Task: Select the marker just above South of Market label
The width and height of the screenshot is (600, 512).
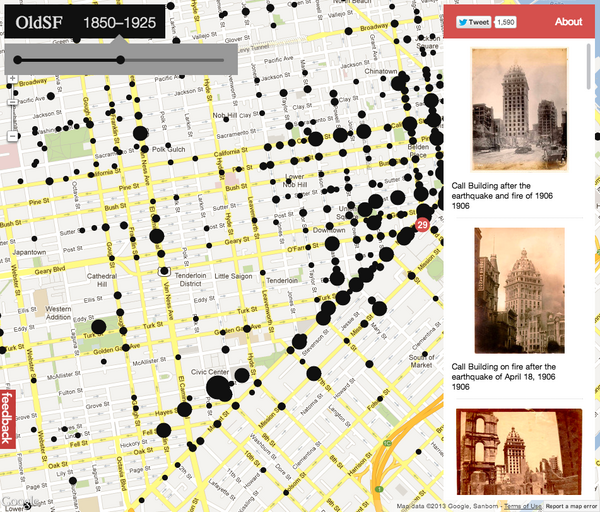Action: tap(425, 354)
